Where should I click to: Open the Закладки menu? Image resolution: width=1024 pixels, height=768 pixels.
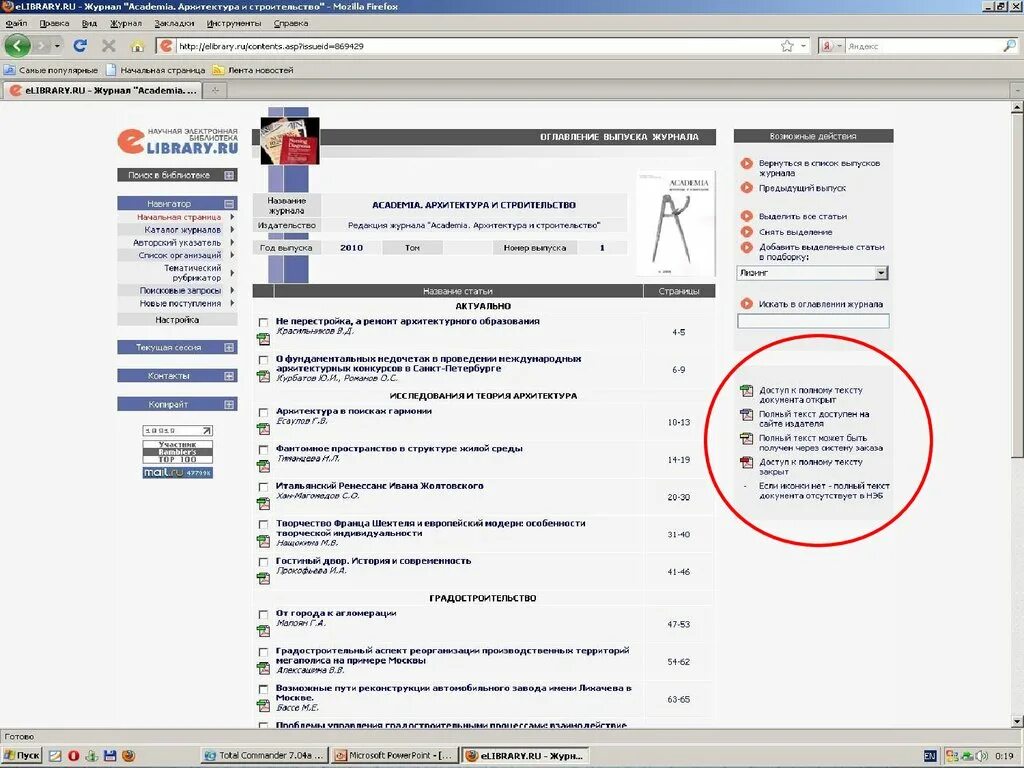click(x=174, y=23)
